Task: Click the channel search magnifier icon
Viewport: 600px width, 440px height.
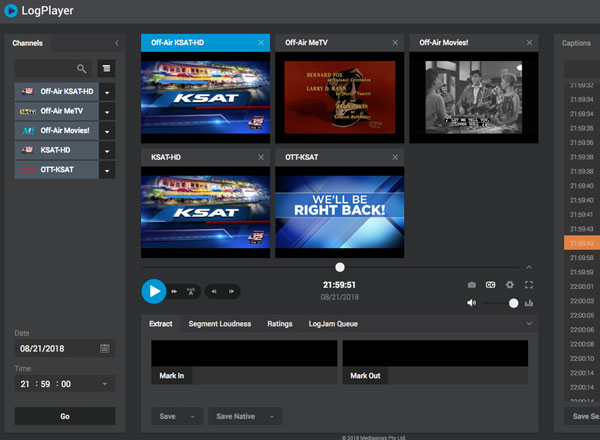Action: tap(81, 69)
